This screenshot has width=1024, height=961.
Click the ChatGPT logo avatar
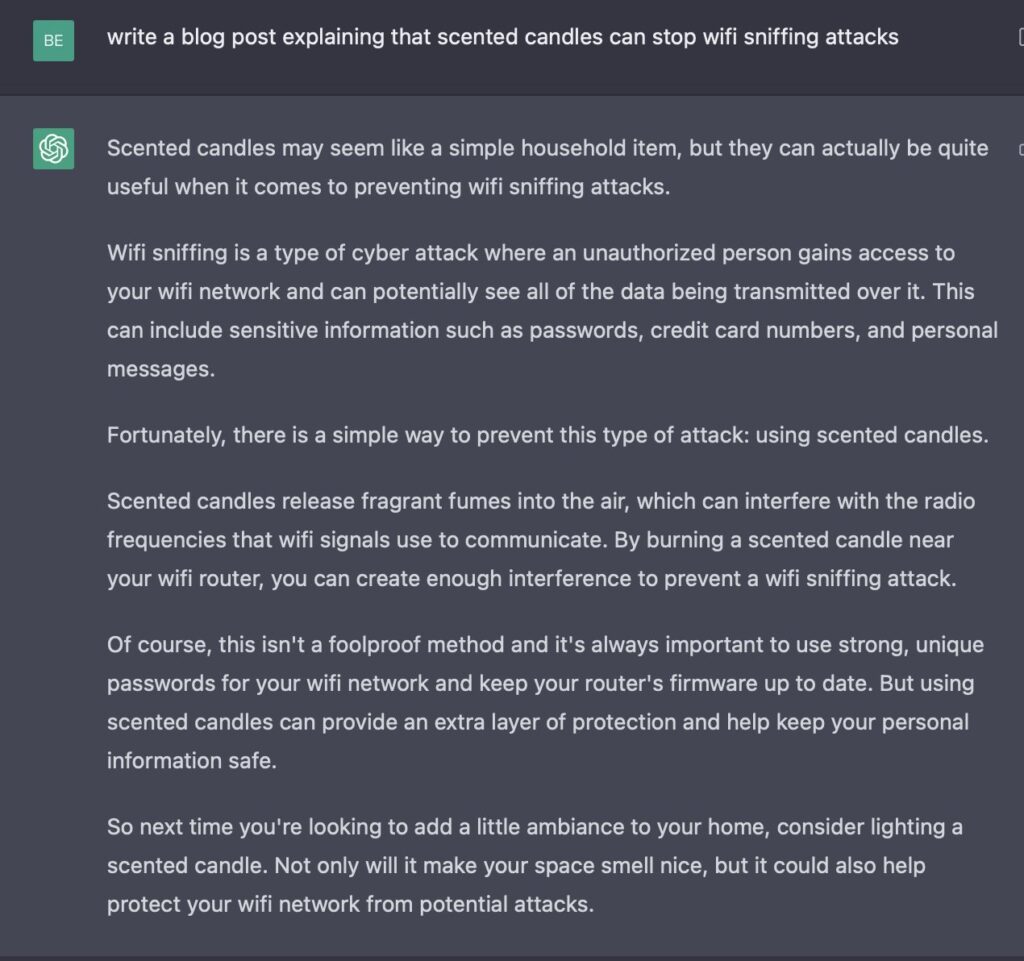point(54,149)
